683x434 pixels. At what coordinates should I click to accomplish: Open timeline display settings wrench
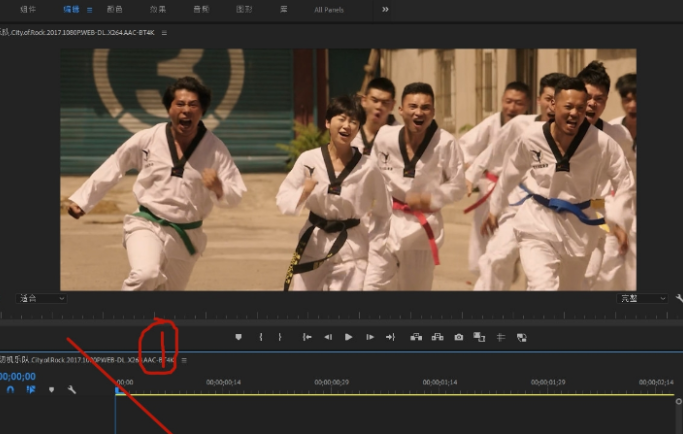point(72,390)
